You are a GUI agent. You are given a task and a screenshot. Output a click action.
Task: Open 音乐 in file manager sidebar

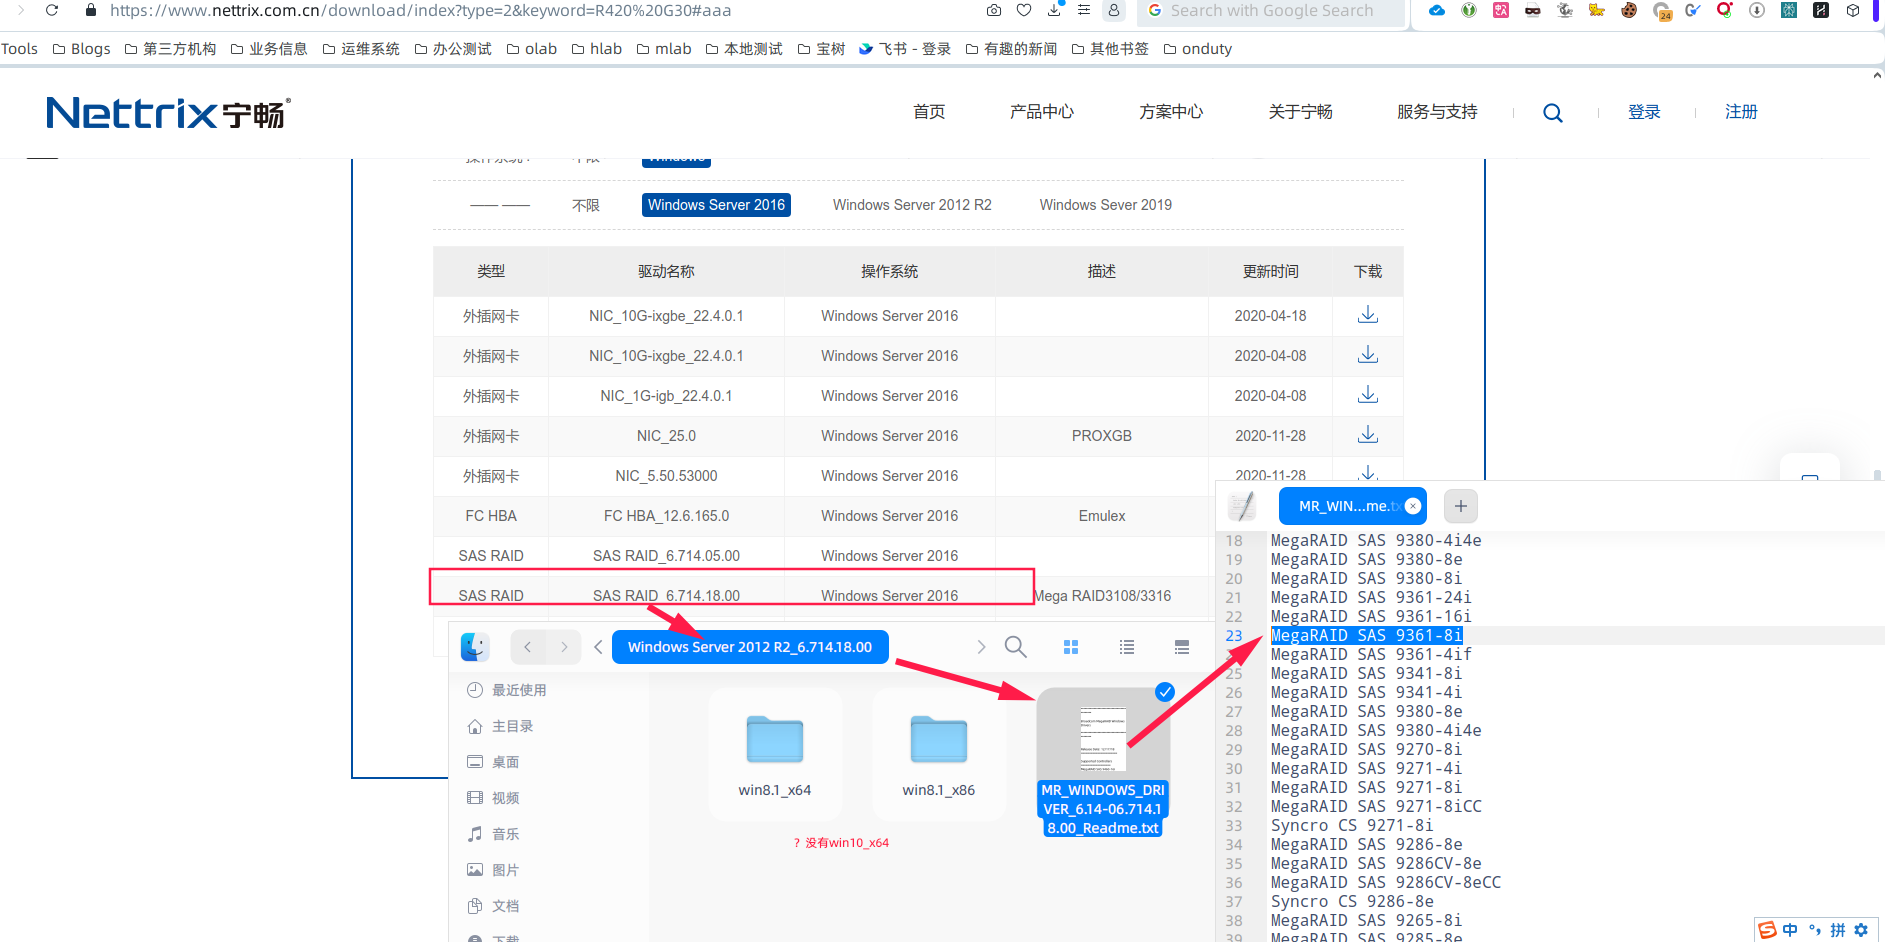[493, 834]
